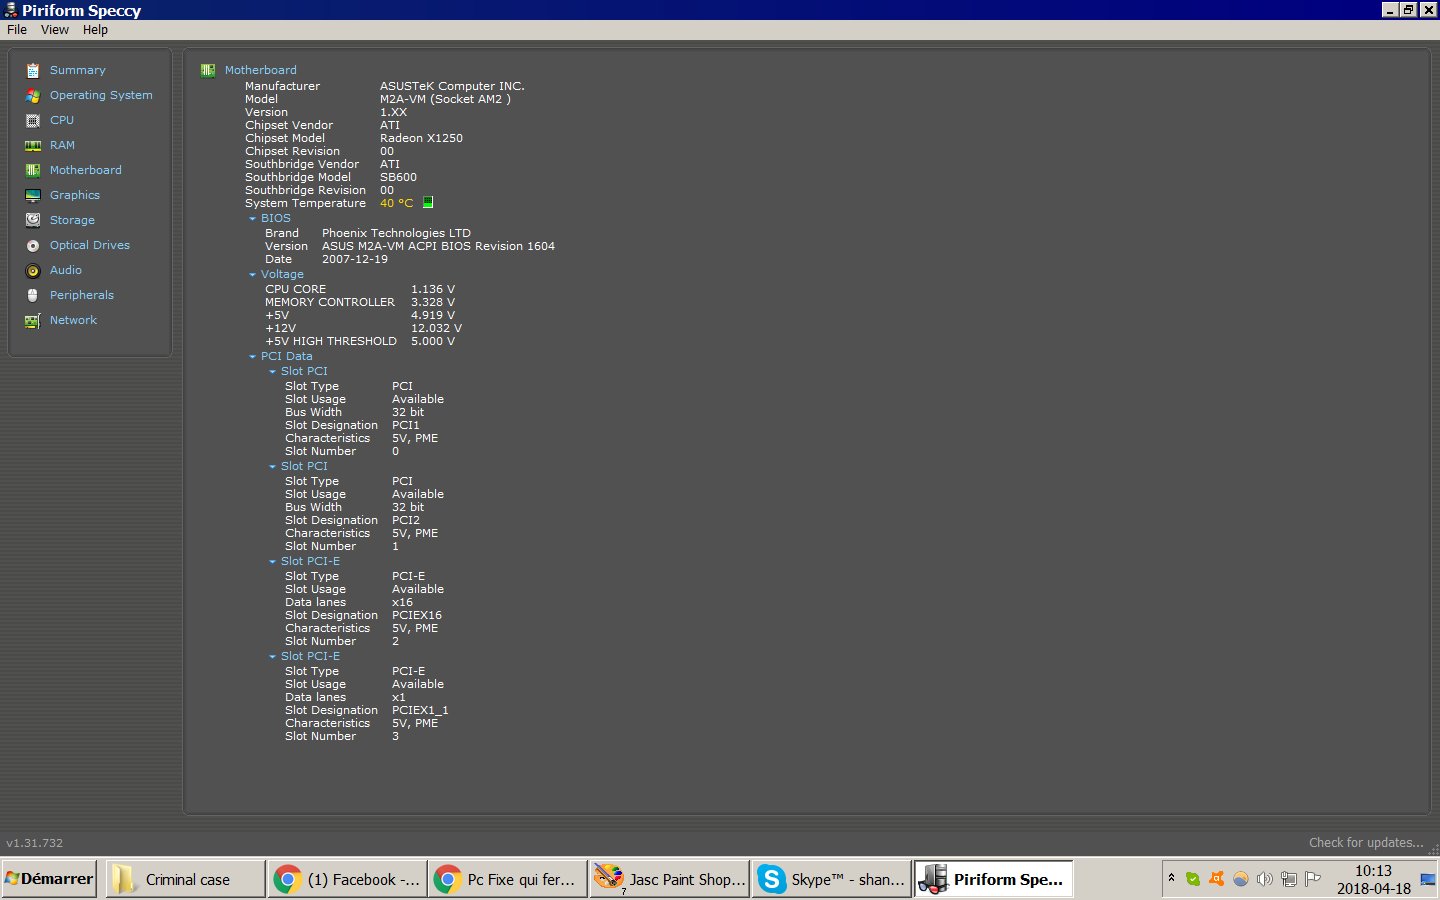Click the RAM stick icon in sidebar
The height and width of the screenshot is (900, 1440).
tap(33, 145)
